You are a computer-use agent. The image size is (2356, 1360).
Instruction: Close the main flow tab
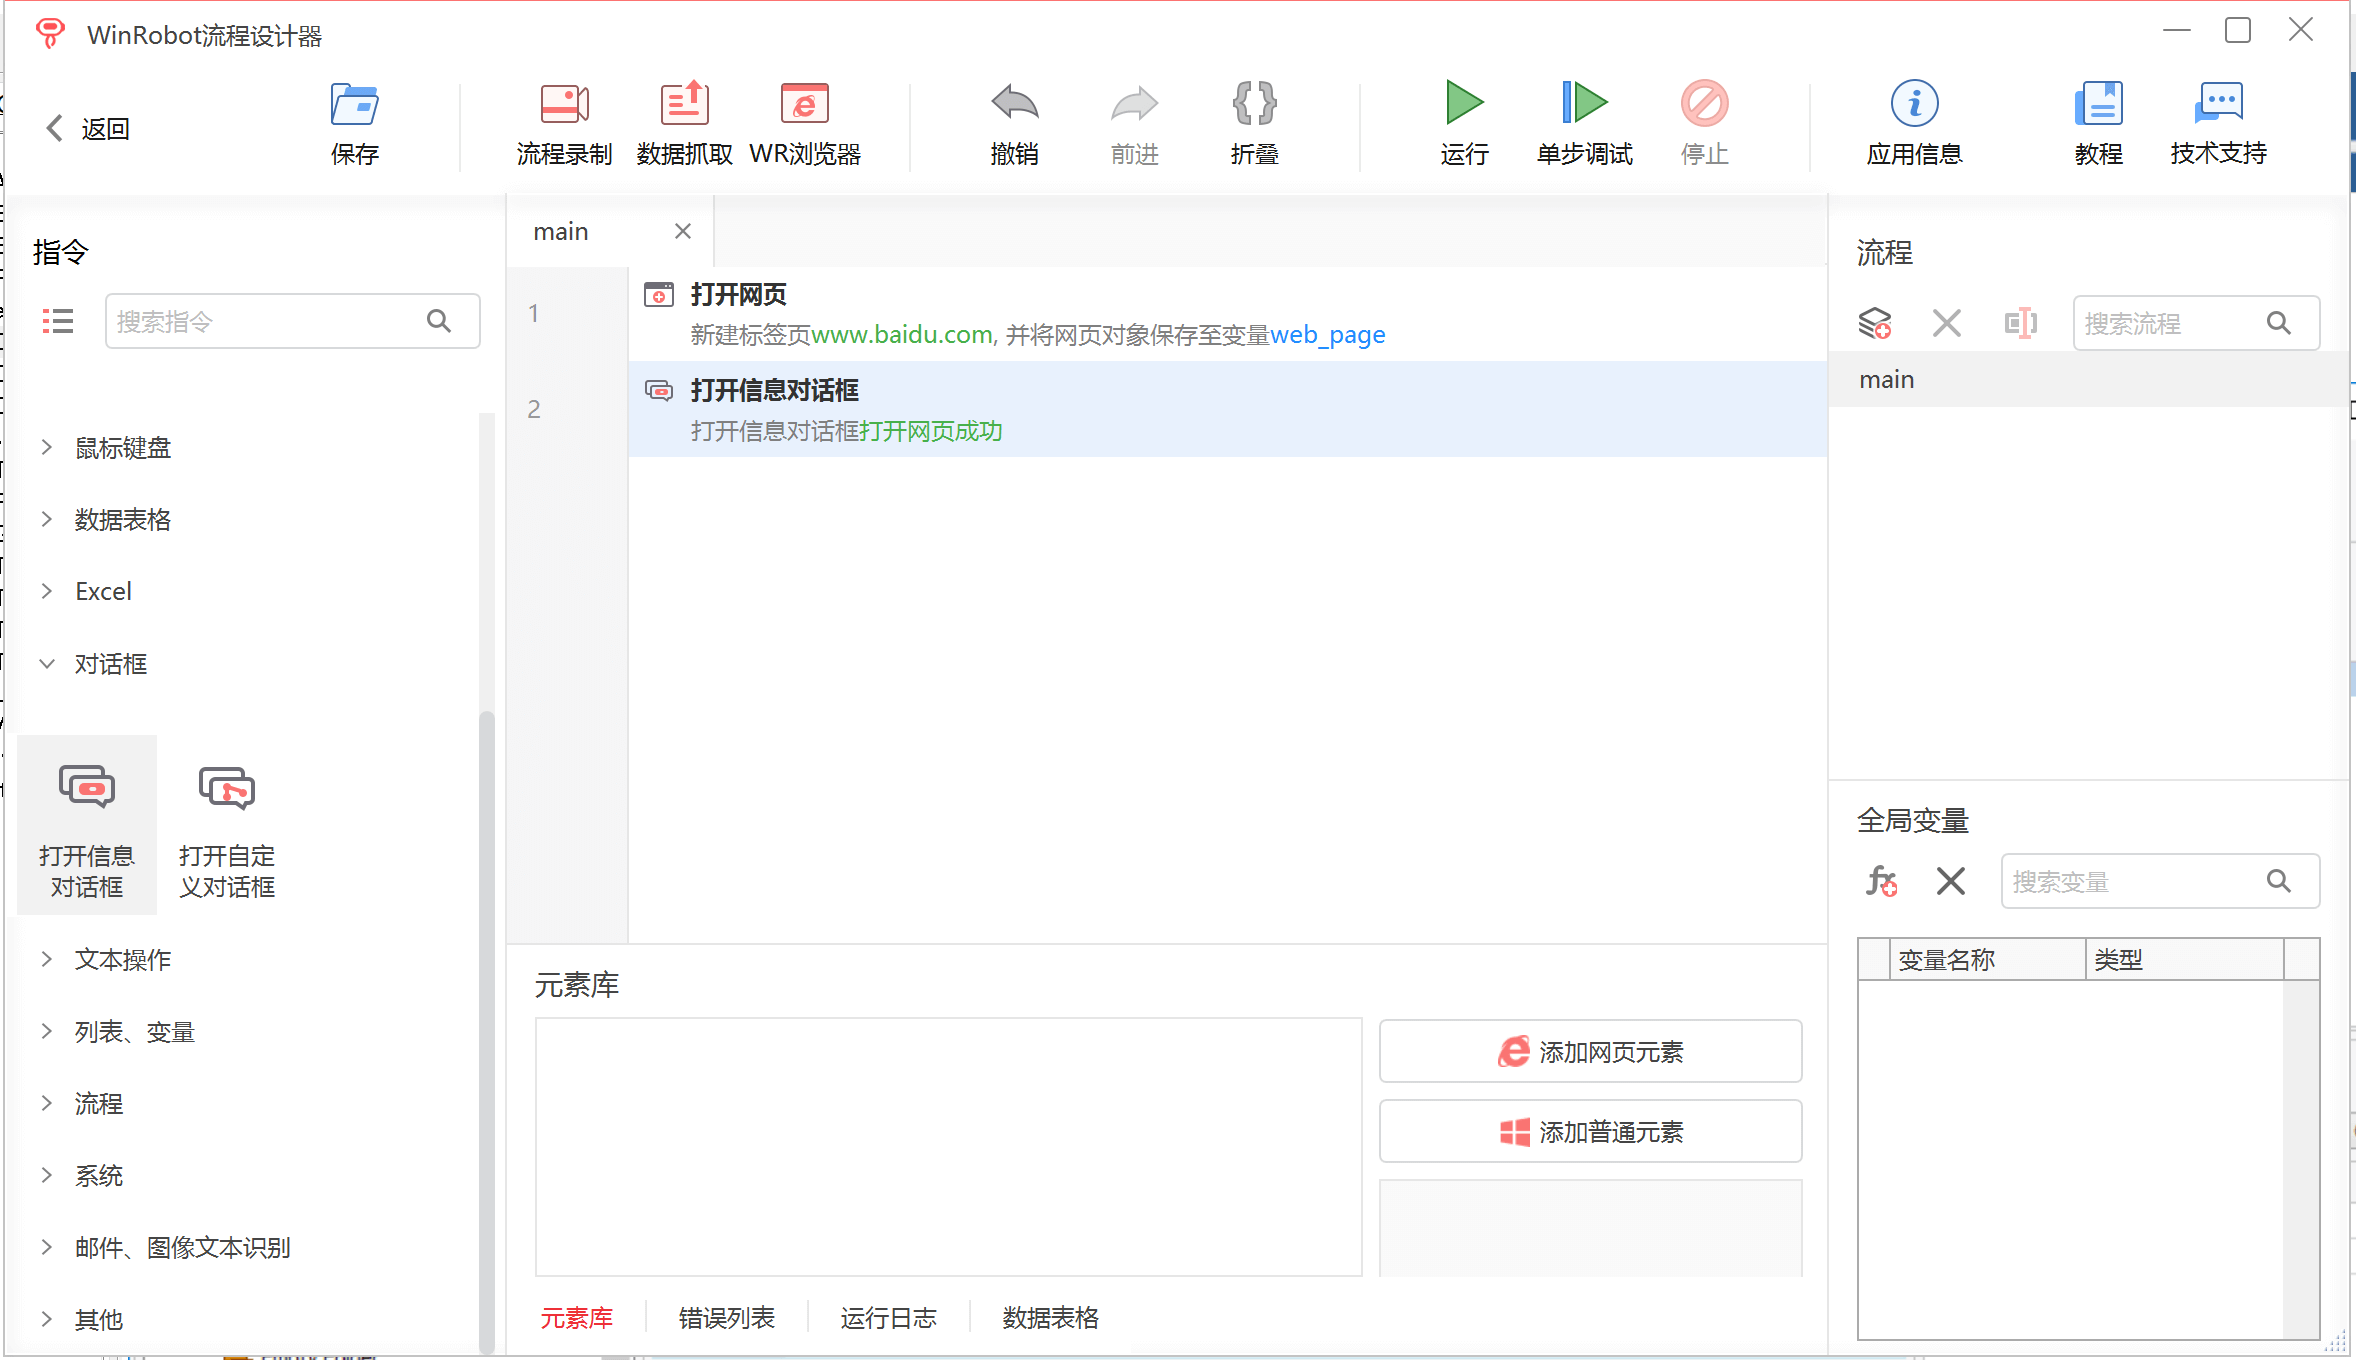(x=683, y=231)
